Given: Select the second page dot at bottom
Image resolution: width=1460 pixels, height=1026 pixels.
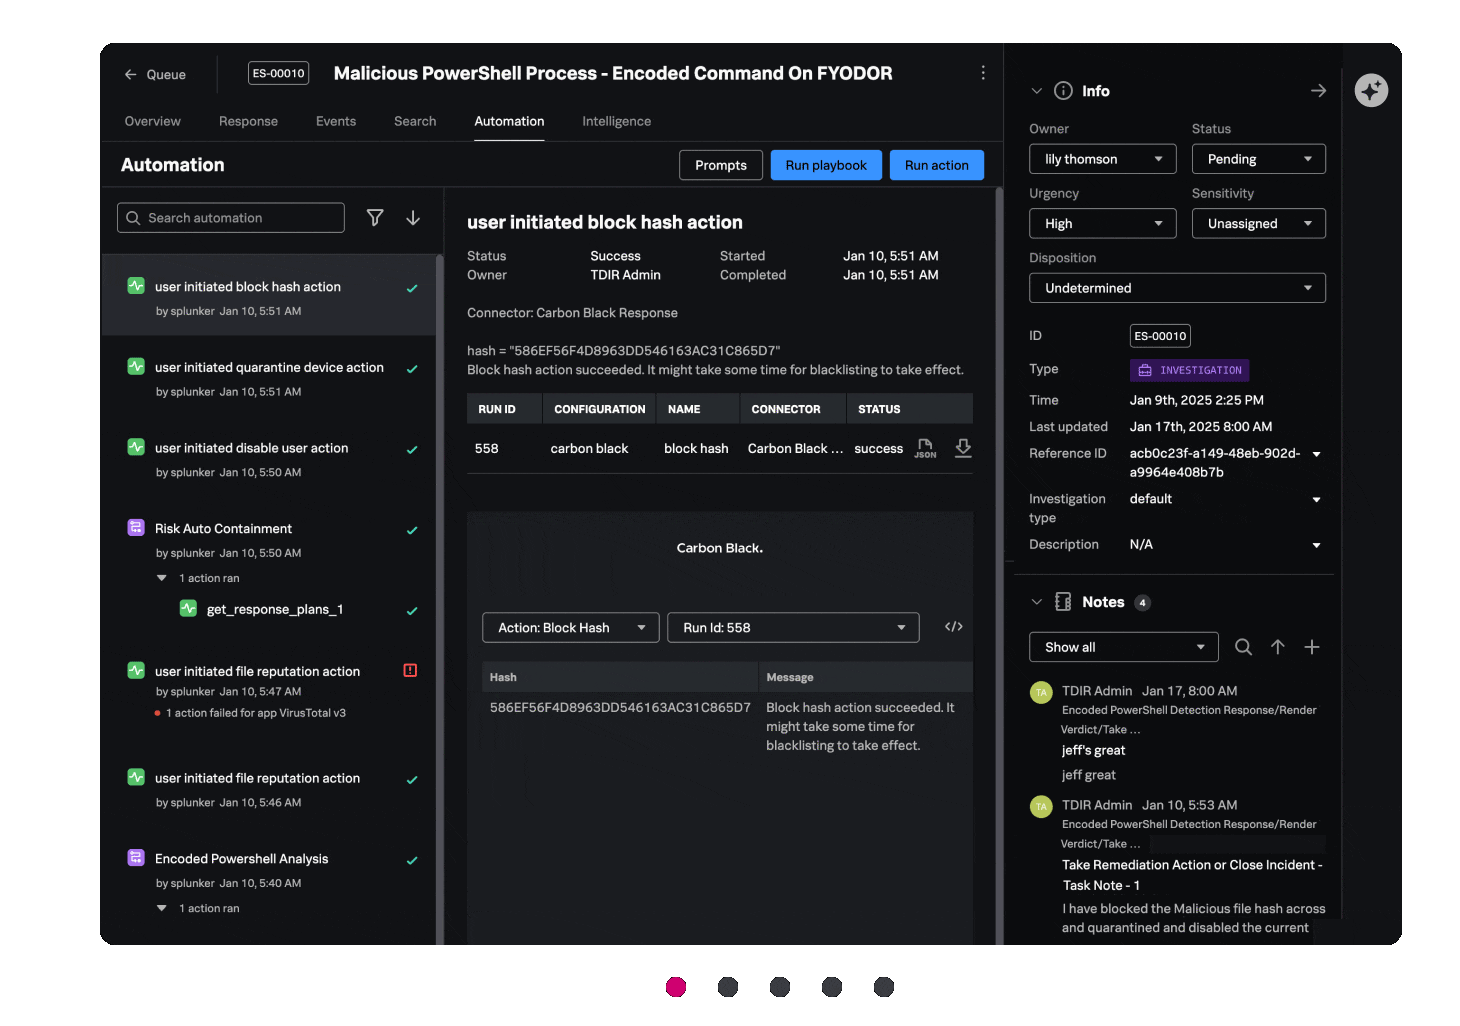Looking at the screenshot, I should pyautogui.click(x=728, y=987).
